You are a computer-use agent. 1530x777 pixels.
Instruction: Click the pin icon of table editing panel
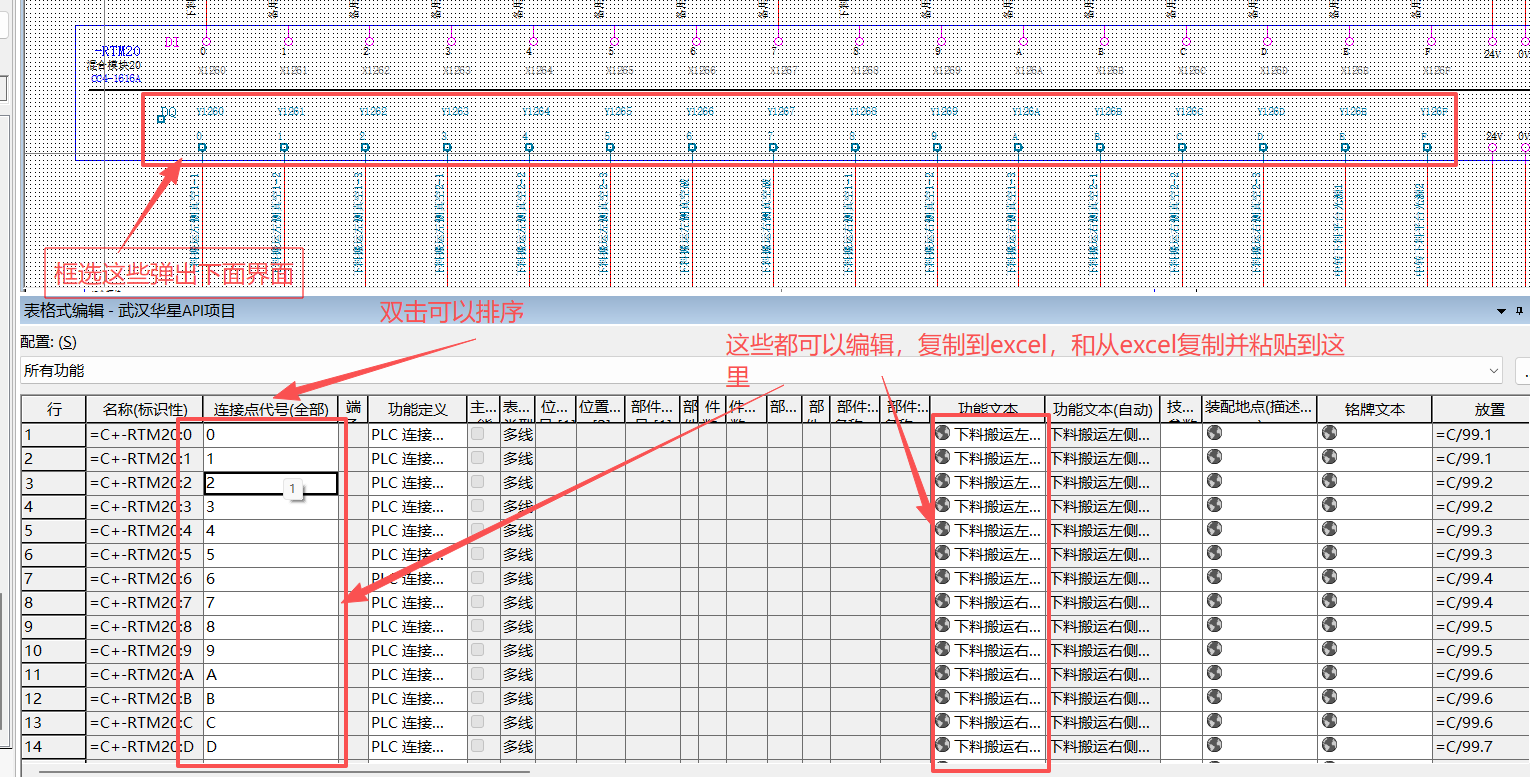(1519, 311)
